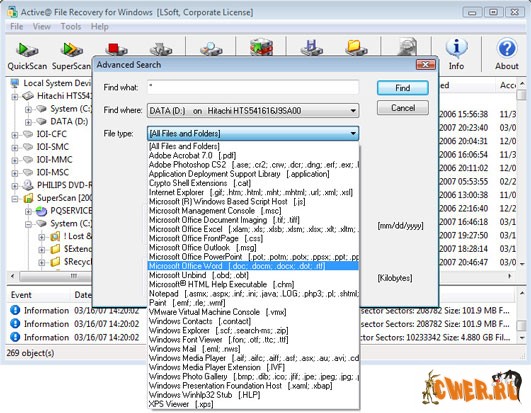Choose Paint [.emf; .rle; .wmf] option

[253, 303]
